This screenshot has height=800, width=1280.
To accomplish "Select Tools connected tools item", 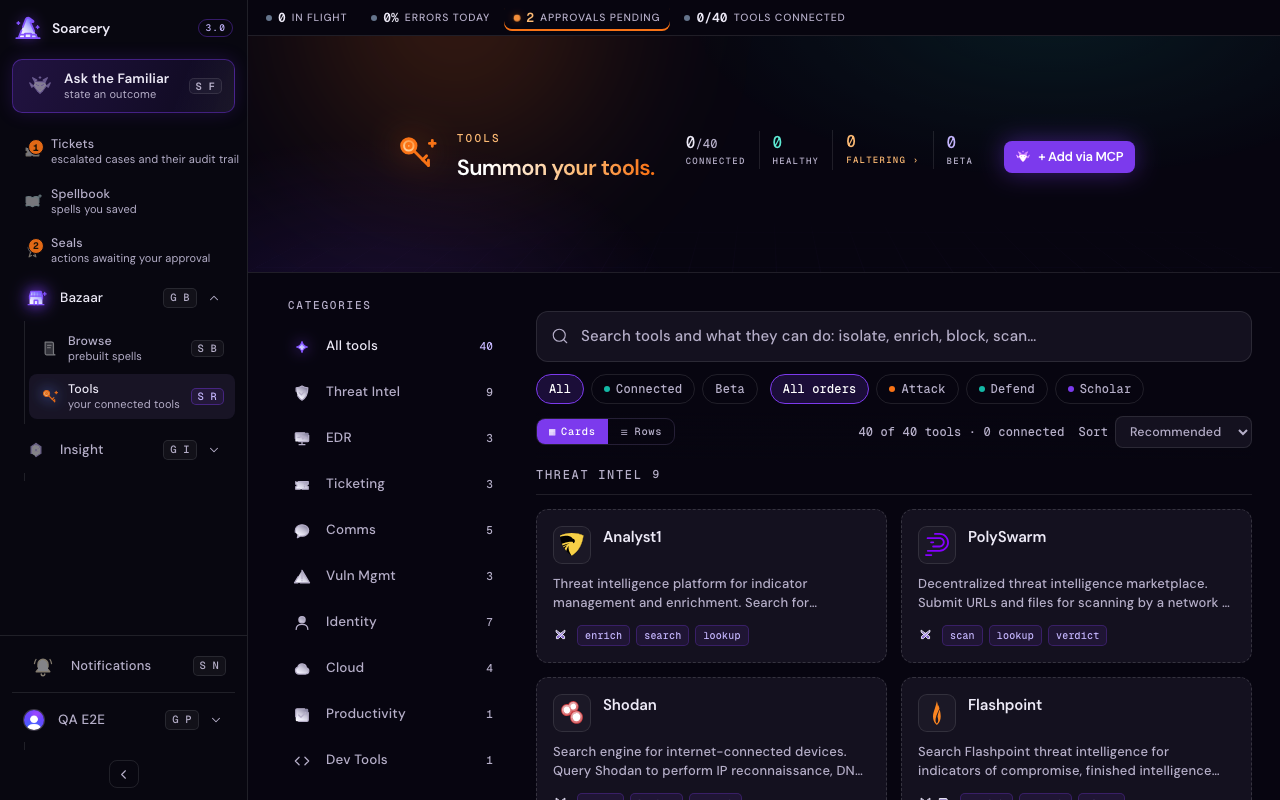I will tap(132, 396).
